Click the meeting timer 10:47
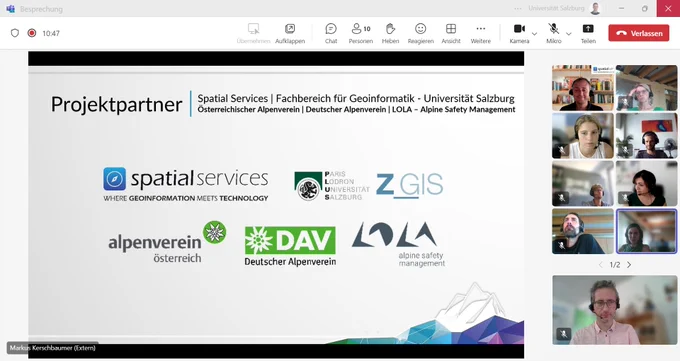Screen dimensions: 680x361 (51, 33)
